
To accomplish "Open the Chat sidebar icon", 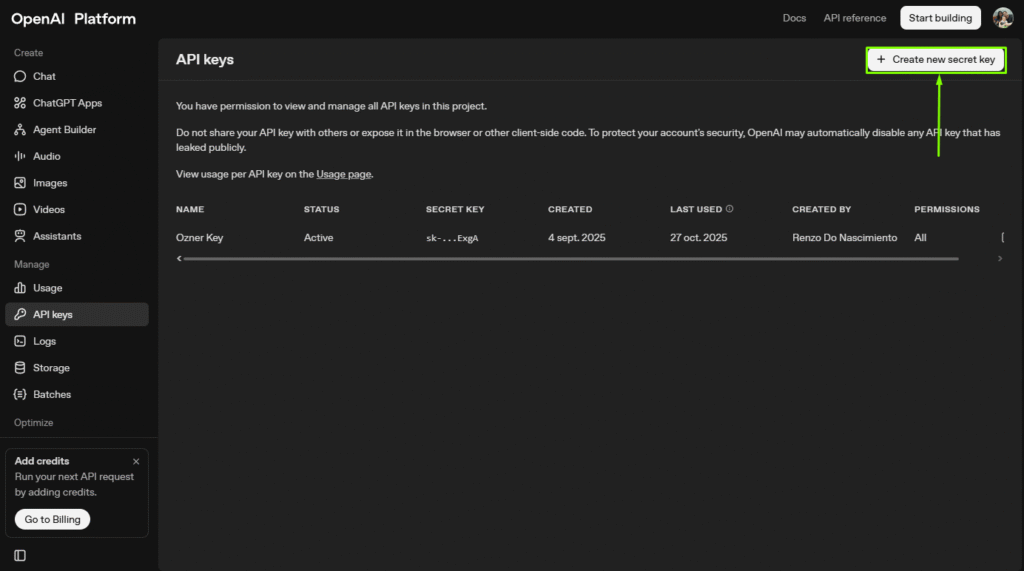I will coord(20,76).
